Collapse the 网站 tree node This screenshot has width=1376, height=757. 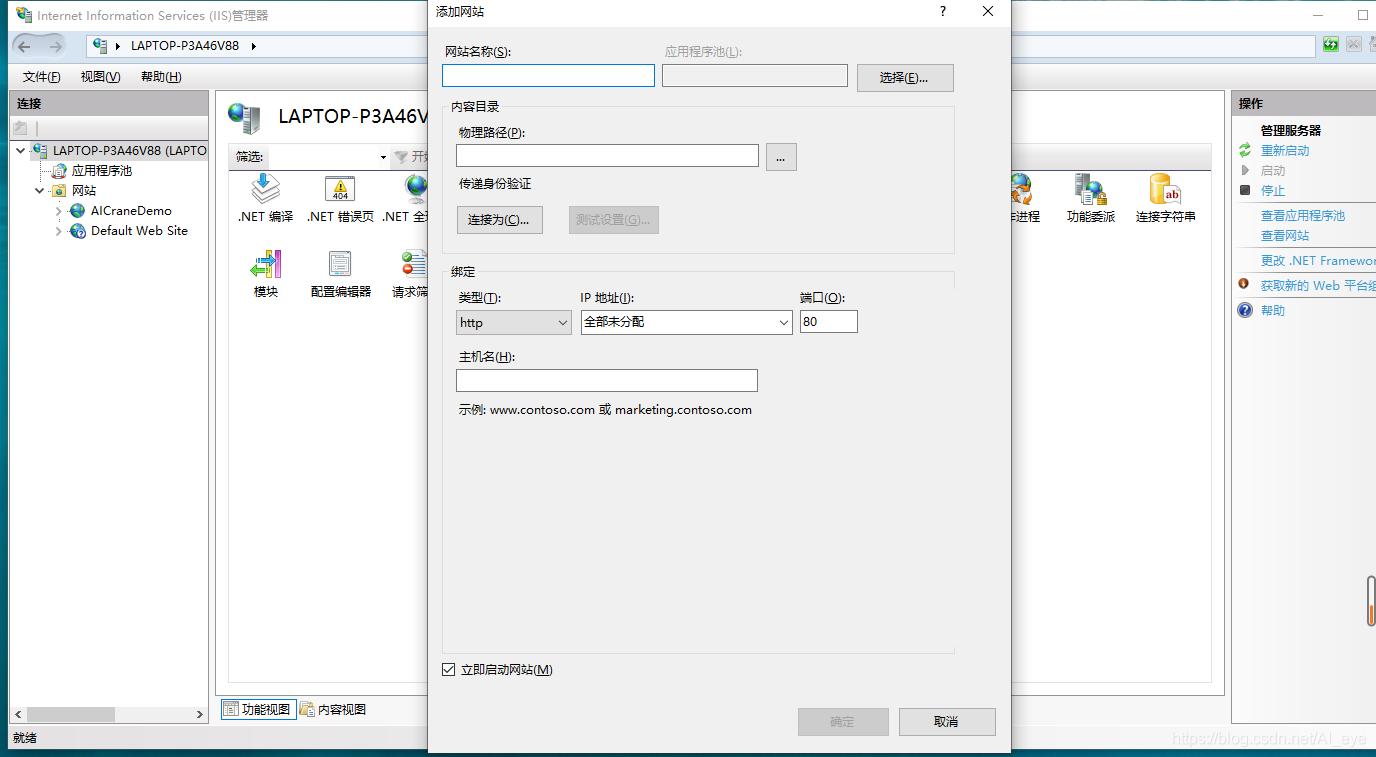point(40,191)
